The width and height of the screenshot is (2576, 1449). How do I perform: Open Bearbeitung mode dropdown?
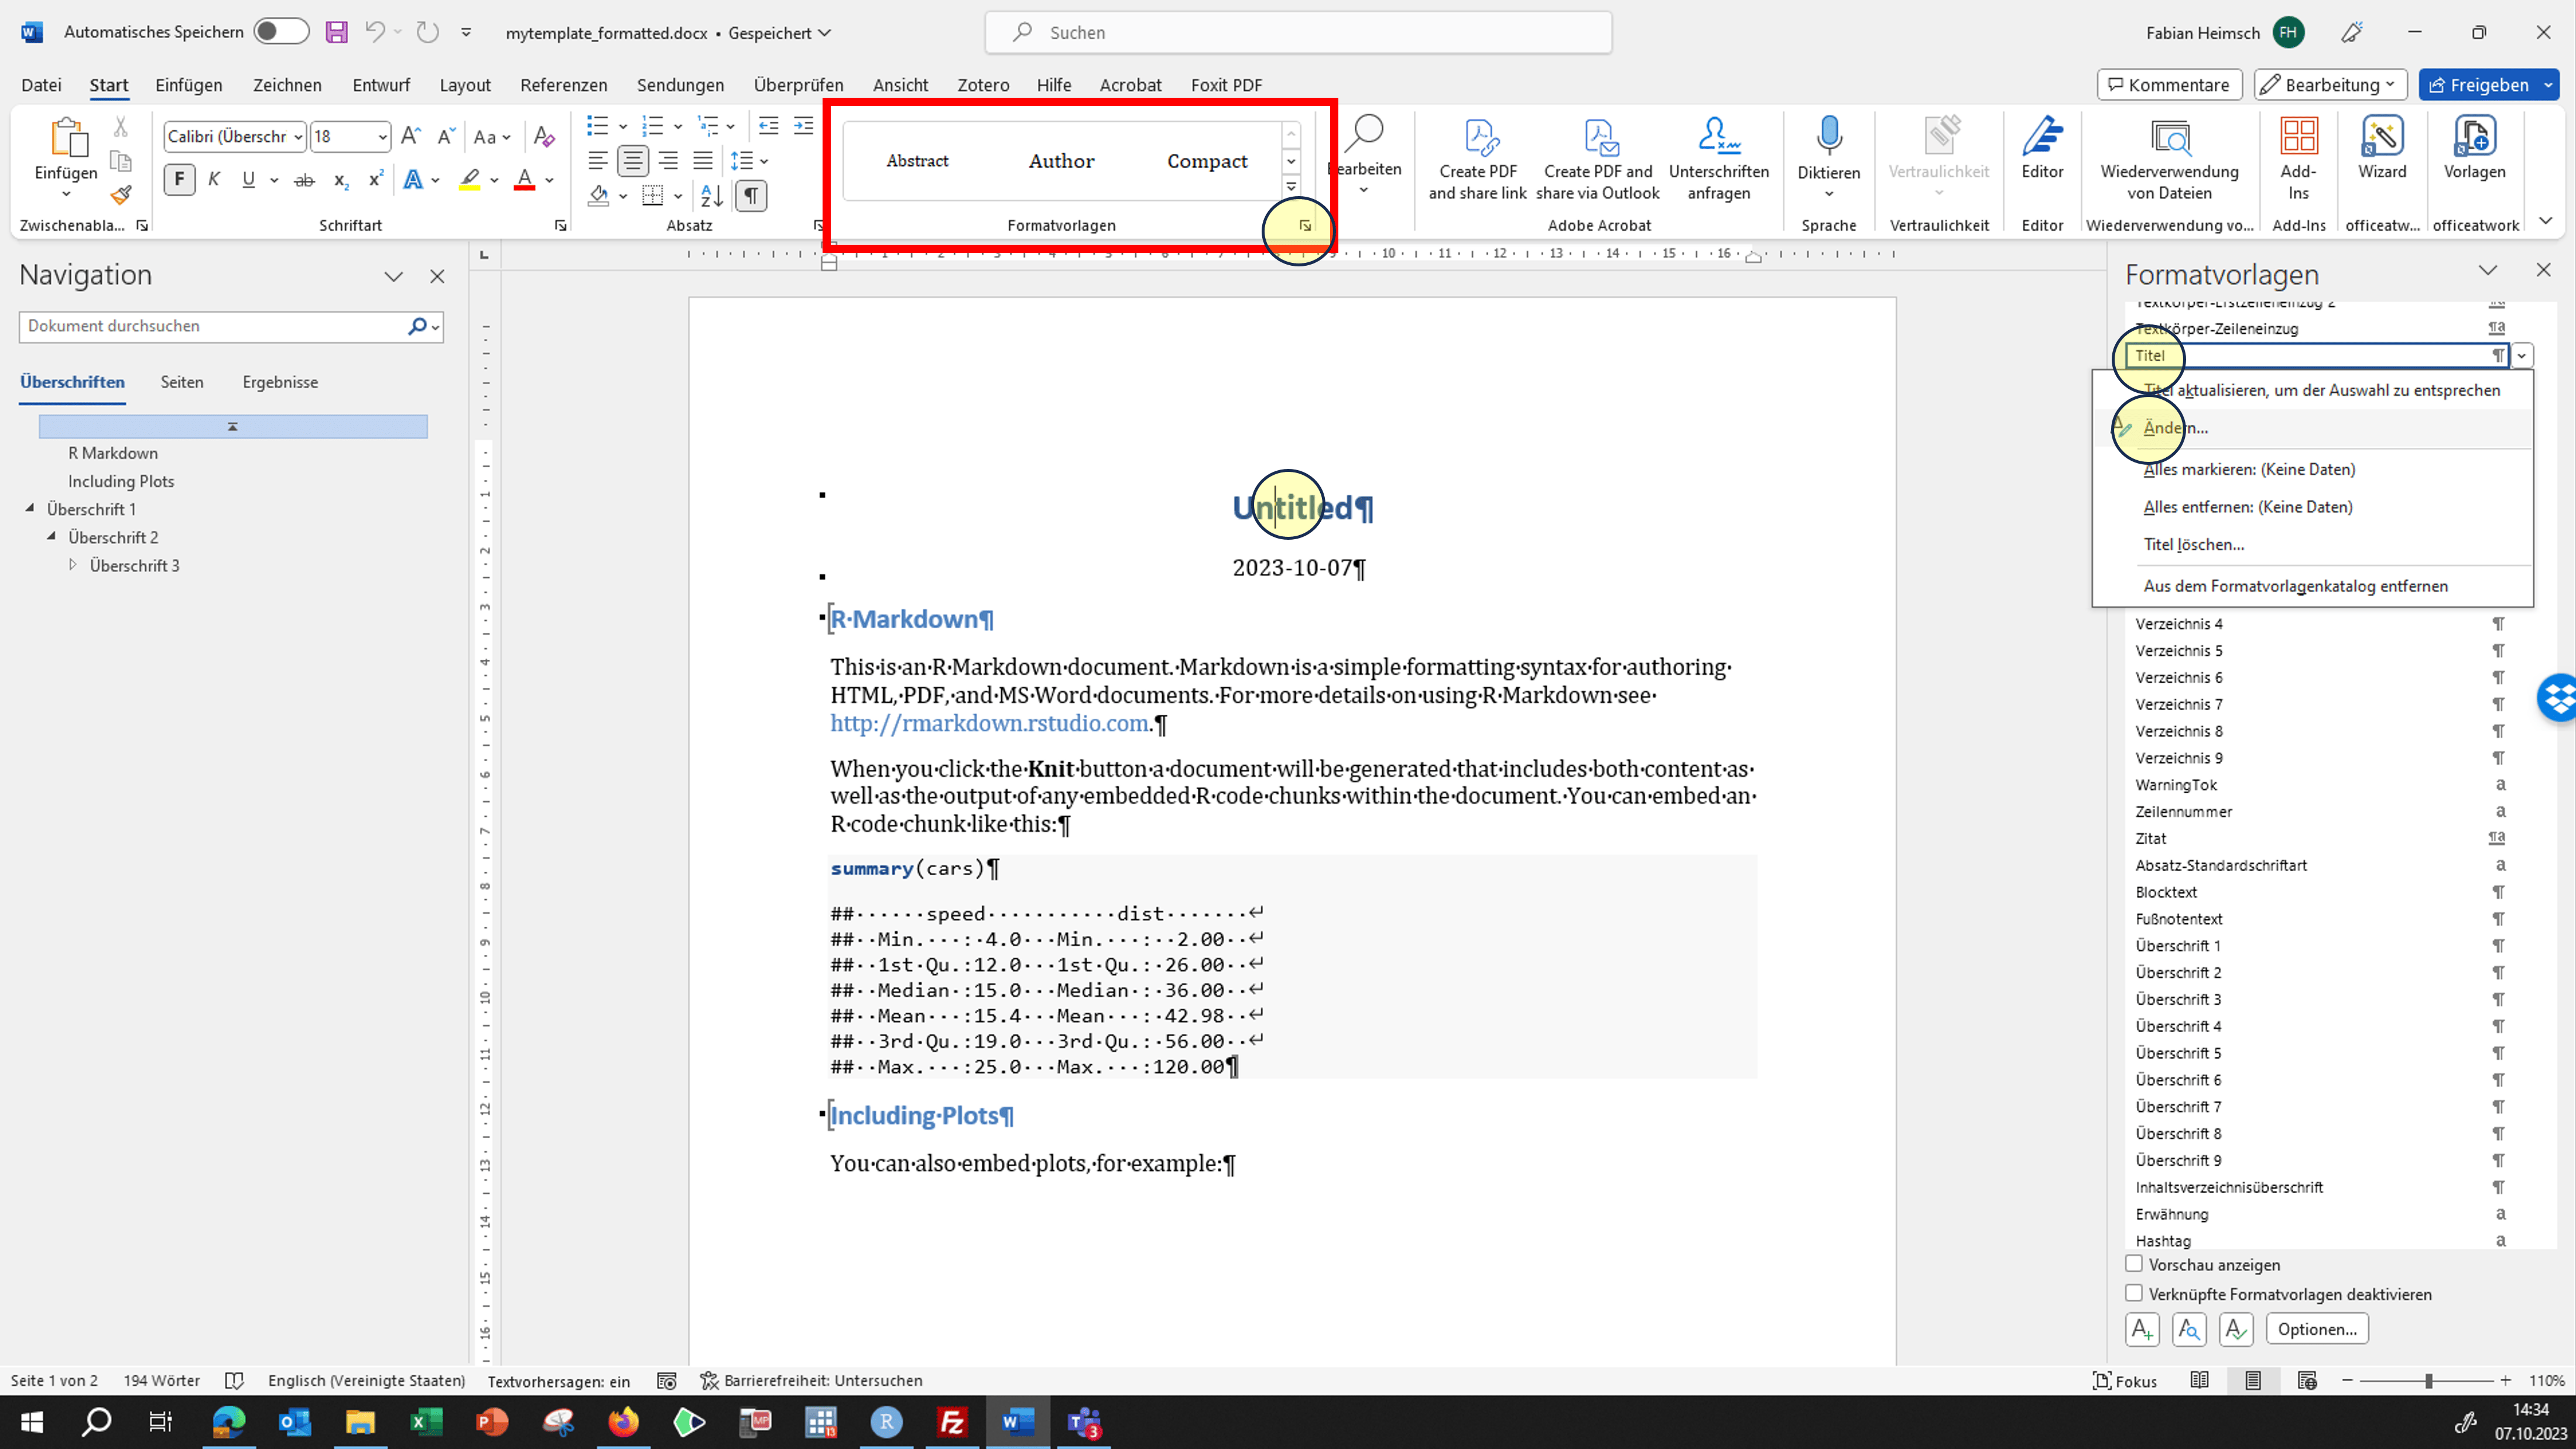point(2329,85)
